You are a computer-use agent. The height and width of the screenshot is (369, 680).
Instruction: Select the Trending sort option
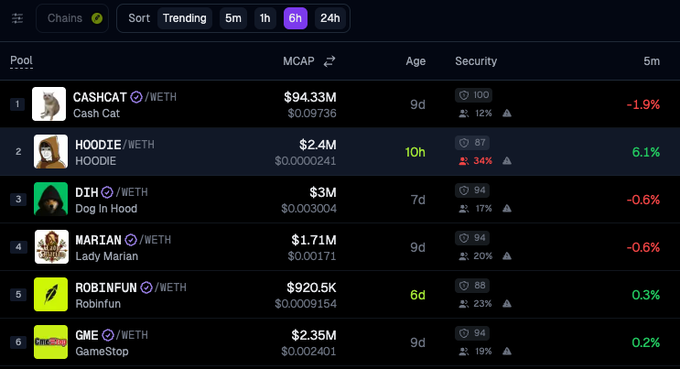(x=184, y=18)
